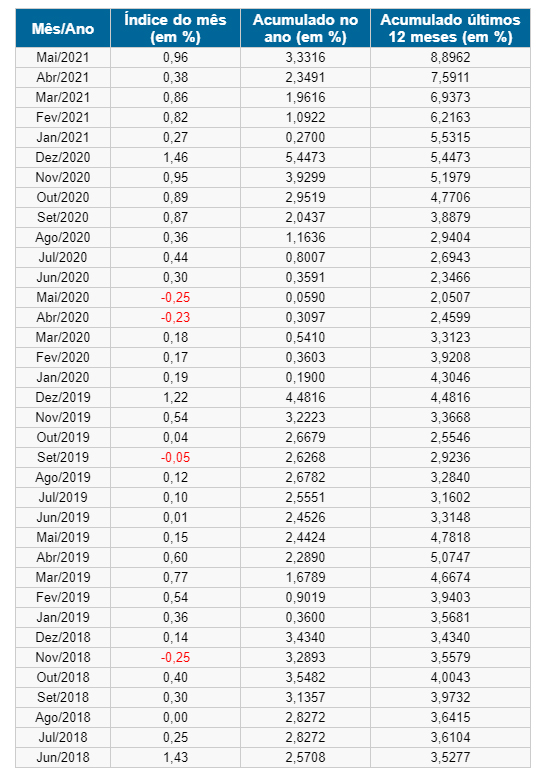
Task: Click the 1,22 index for Dez/2019
Action: pos(175,397)
